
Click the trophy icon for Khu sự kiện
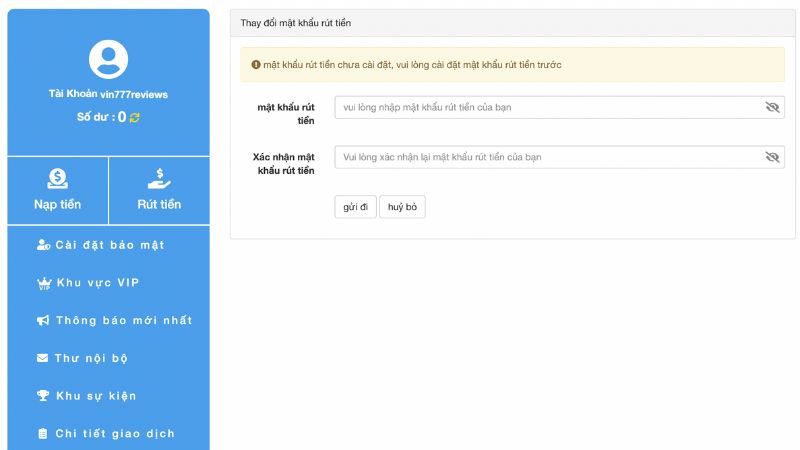pos(43,396)
